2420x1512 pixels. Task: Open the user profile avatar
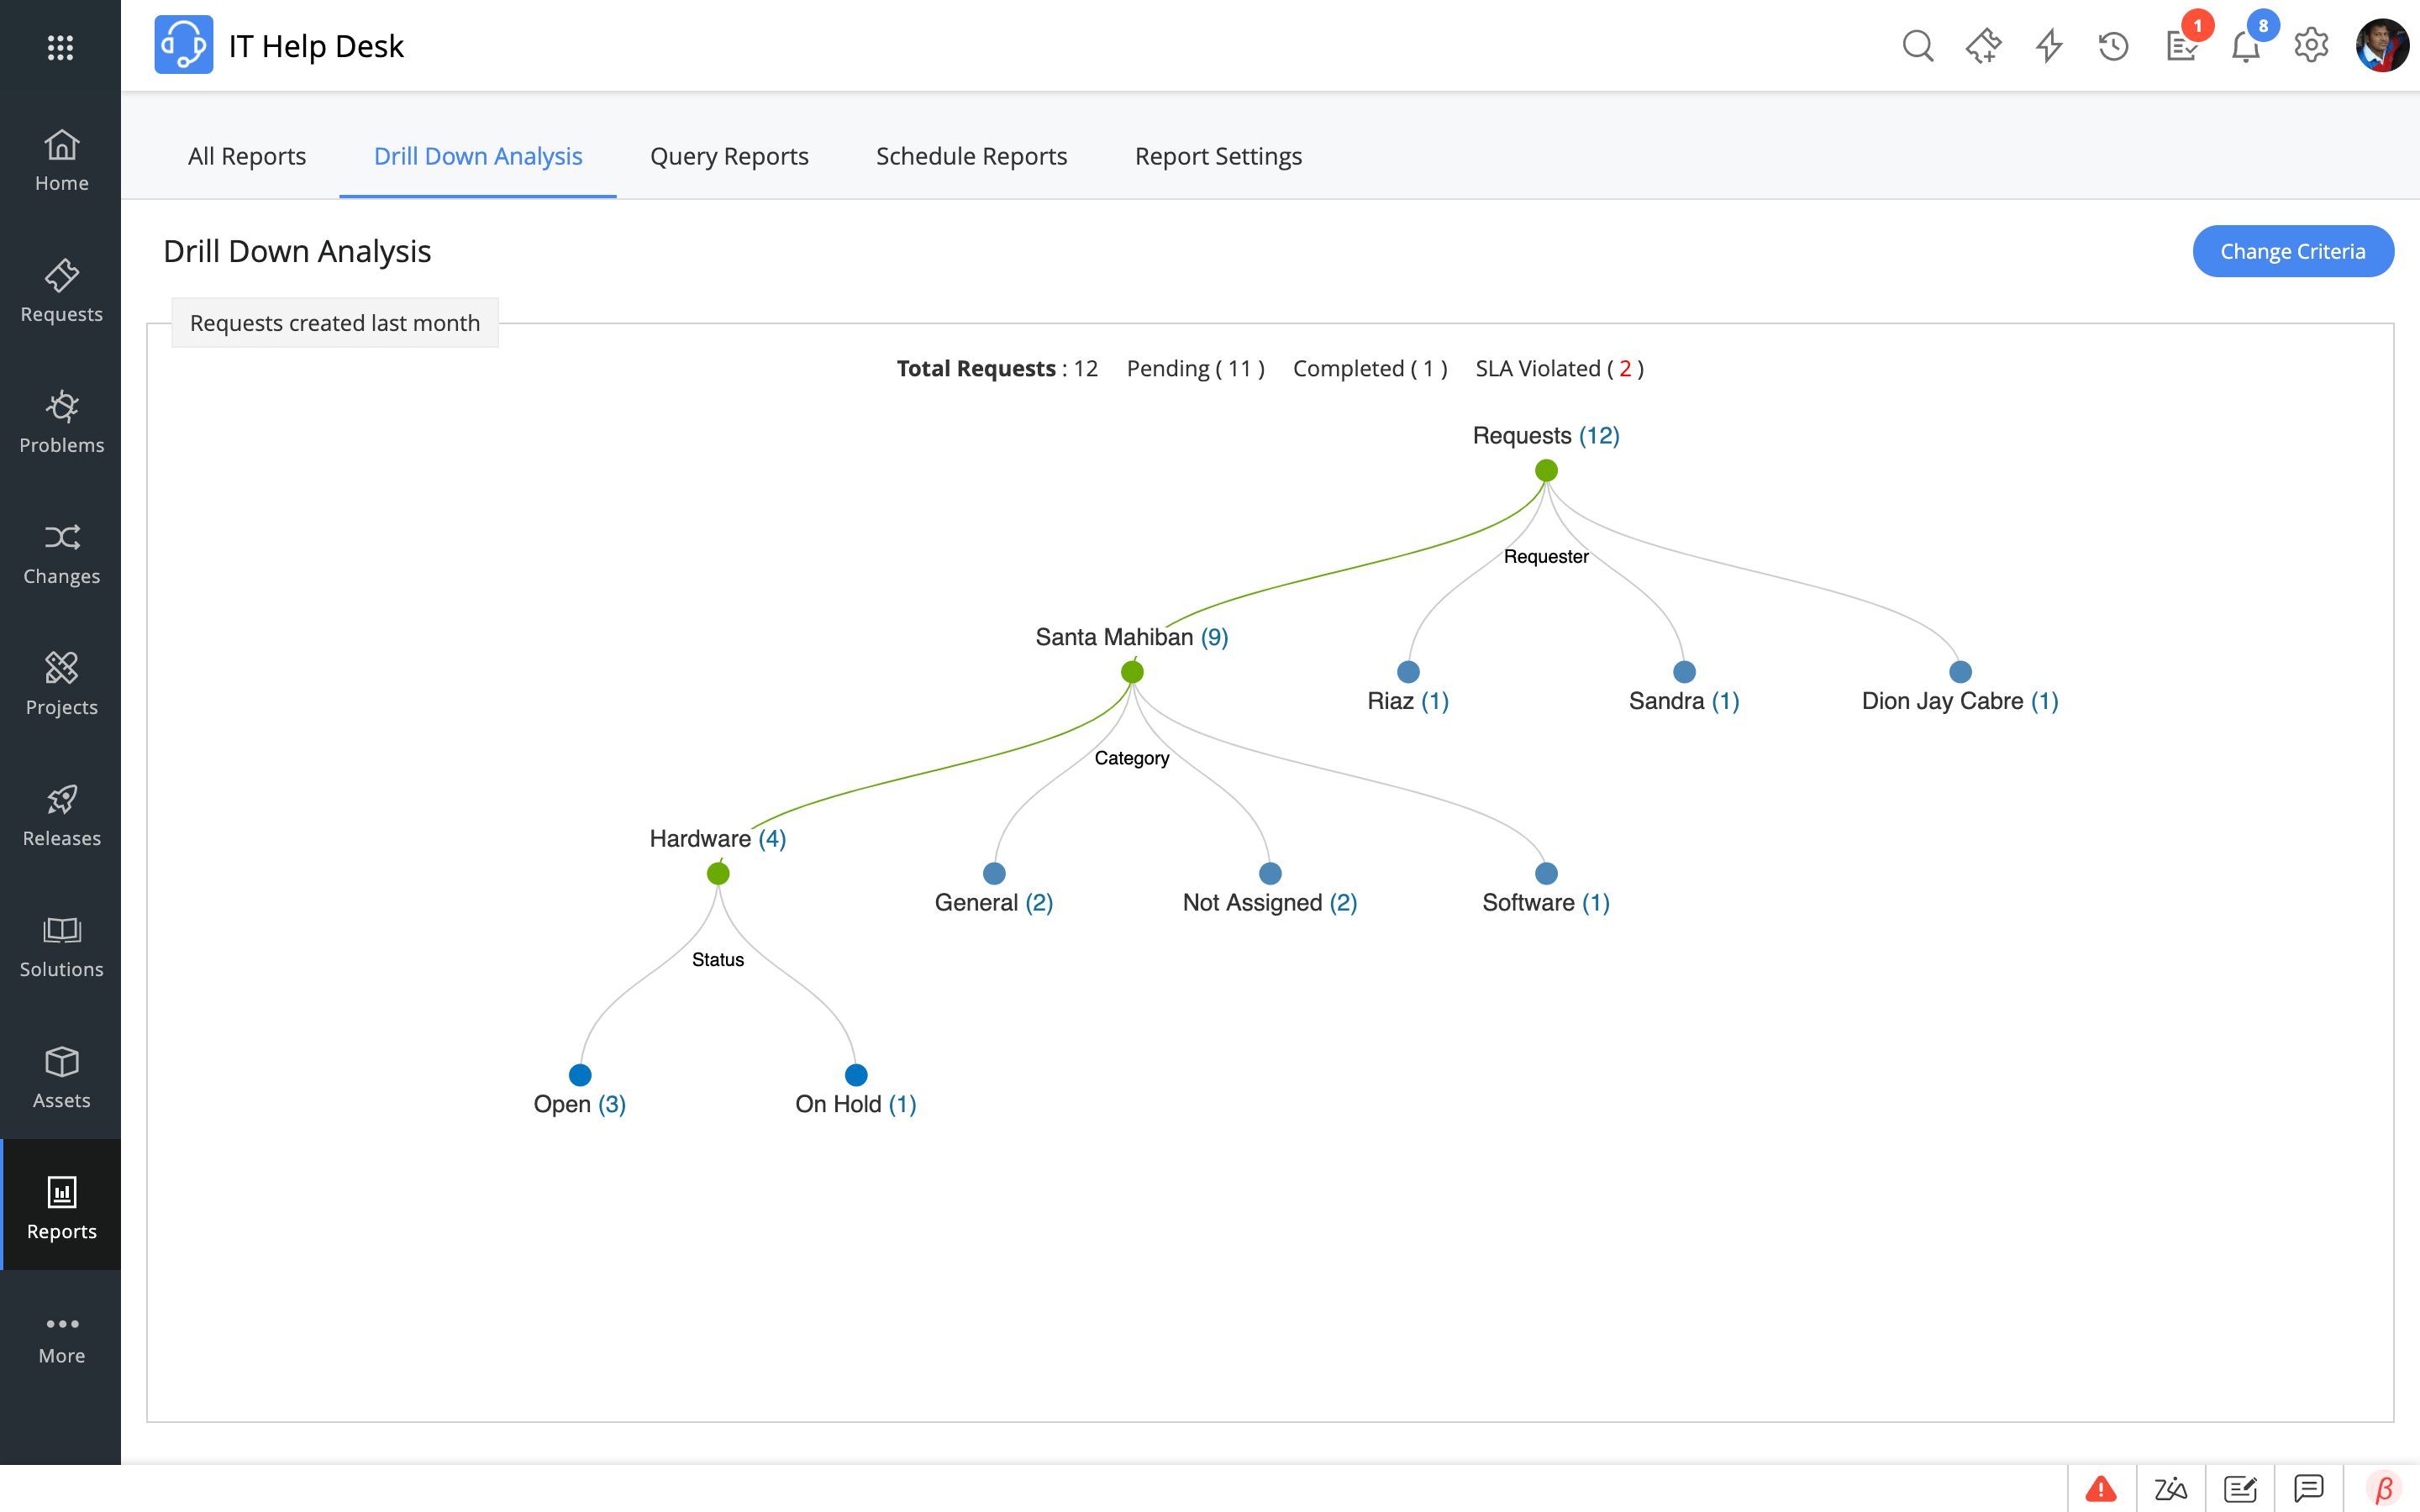[2381, 46]
